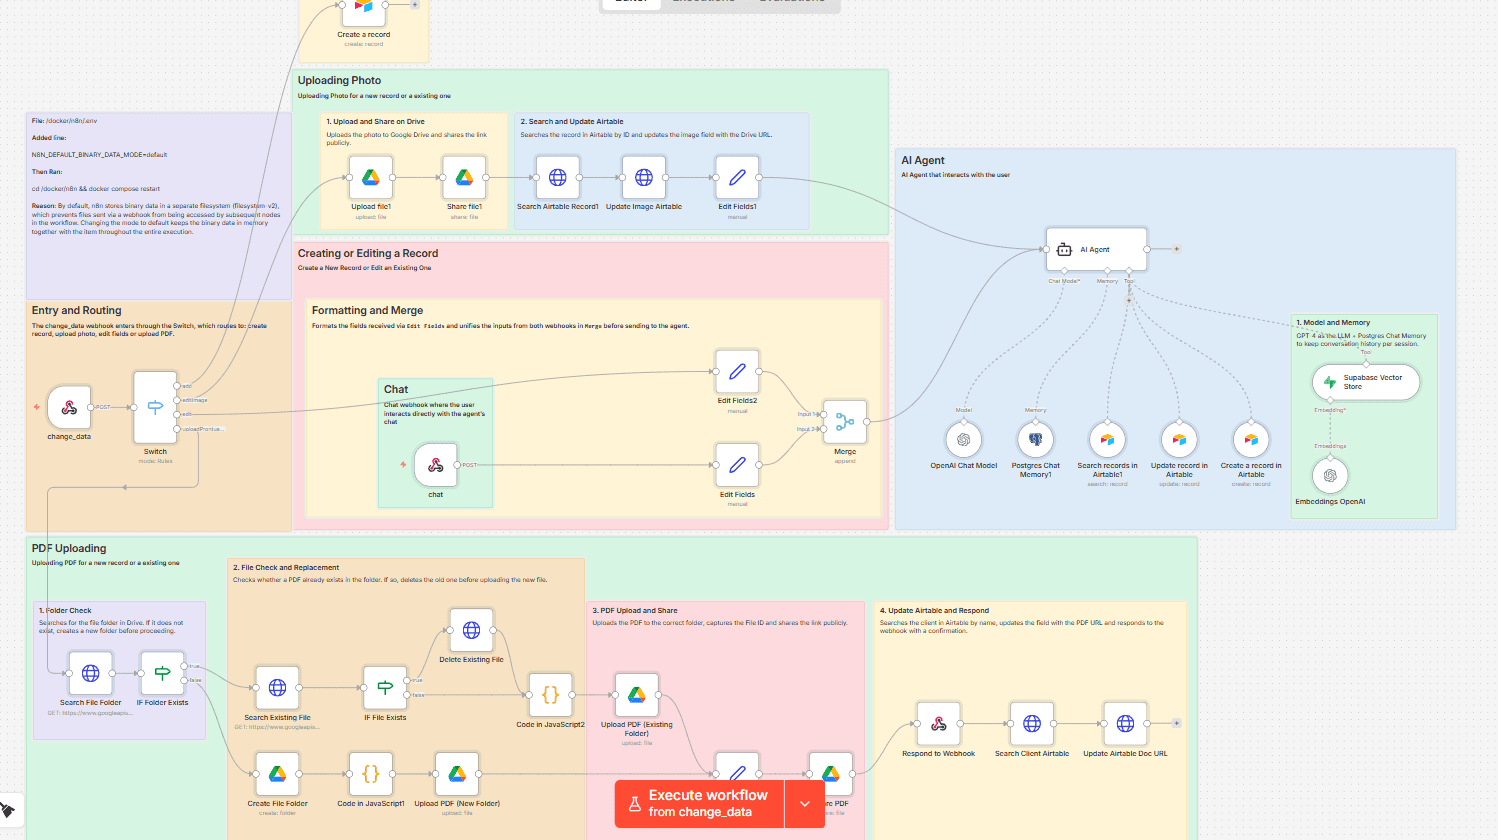Select the chat webhook node
The width and height of the screenshot is (1498, 840).
pyautogui.click(x=436, y=465)
